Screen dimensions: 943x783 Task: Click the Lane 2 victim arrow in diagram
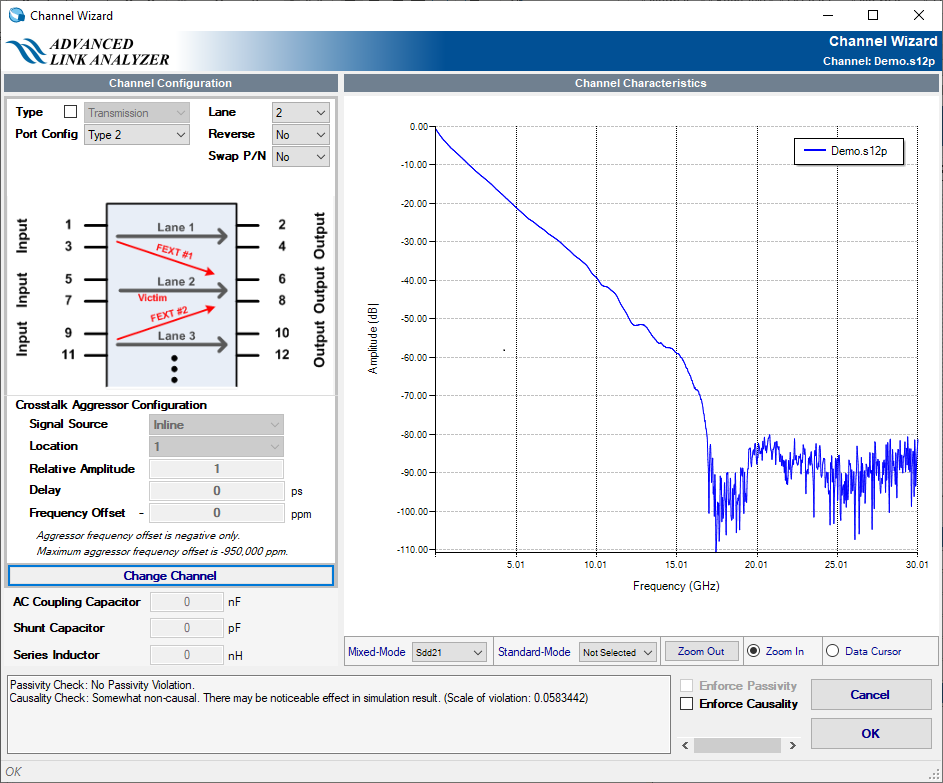171,291
